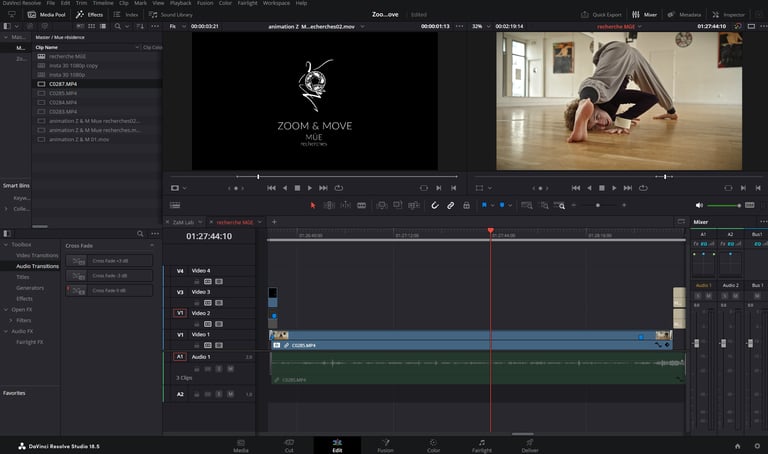Lock the Video 4 track
Image resolution: width=768 pixels, height=454 pixels.
pyautogui.click(x=197, y=282)
